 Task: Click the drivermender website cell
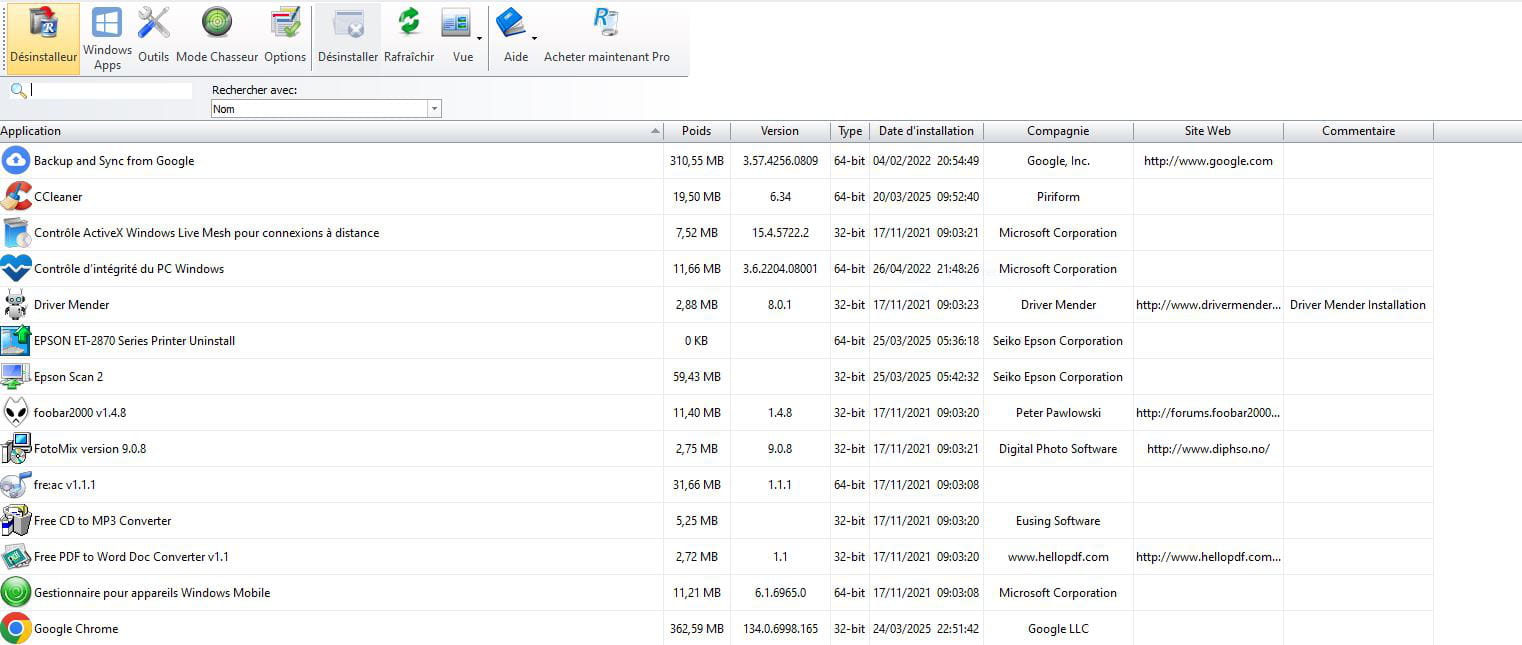click(x=1208, y=305)
